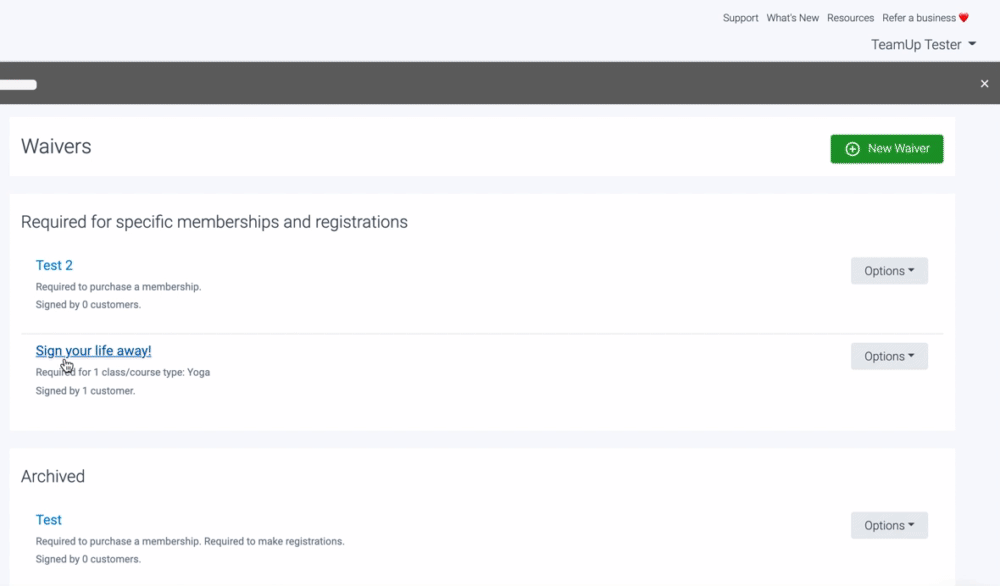The width and height of the screenshot is (1000, 586).
Task: Click the Yoga class requirement text
Action: pos(123,372)
